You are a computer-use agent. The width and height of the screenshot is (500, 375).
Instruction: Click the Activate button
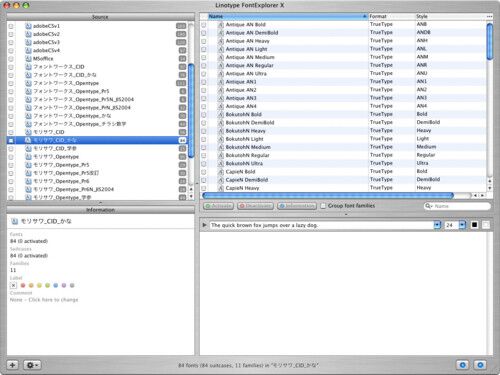click(218, 206)
